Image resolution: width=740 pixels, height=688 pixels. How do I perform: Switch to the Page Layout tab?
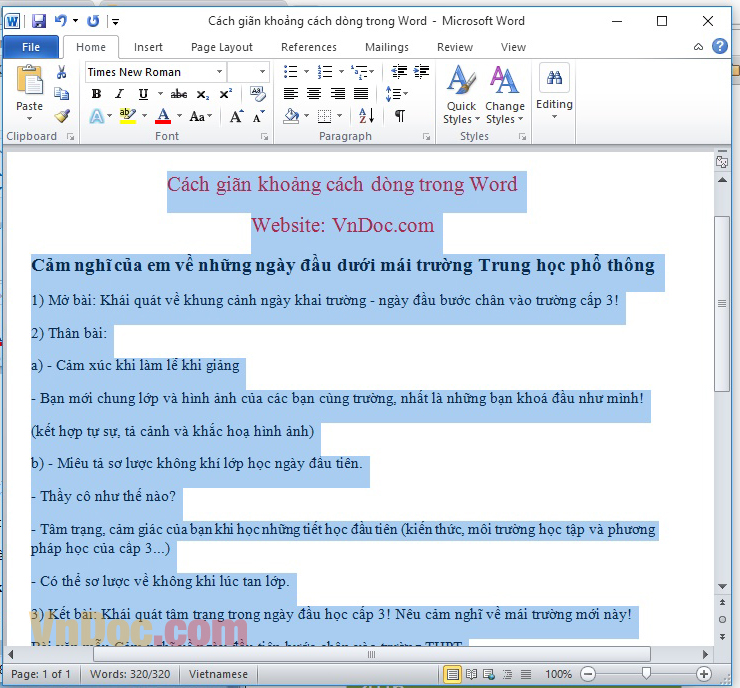point(222,47)
